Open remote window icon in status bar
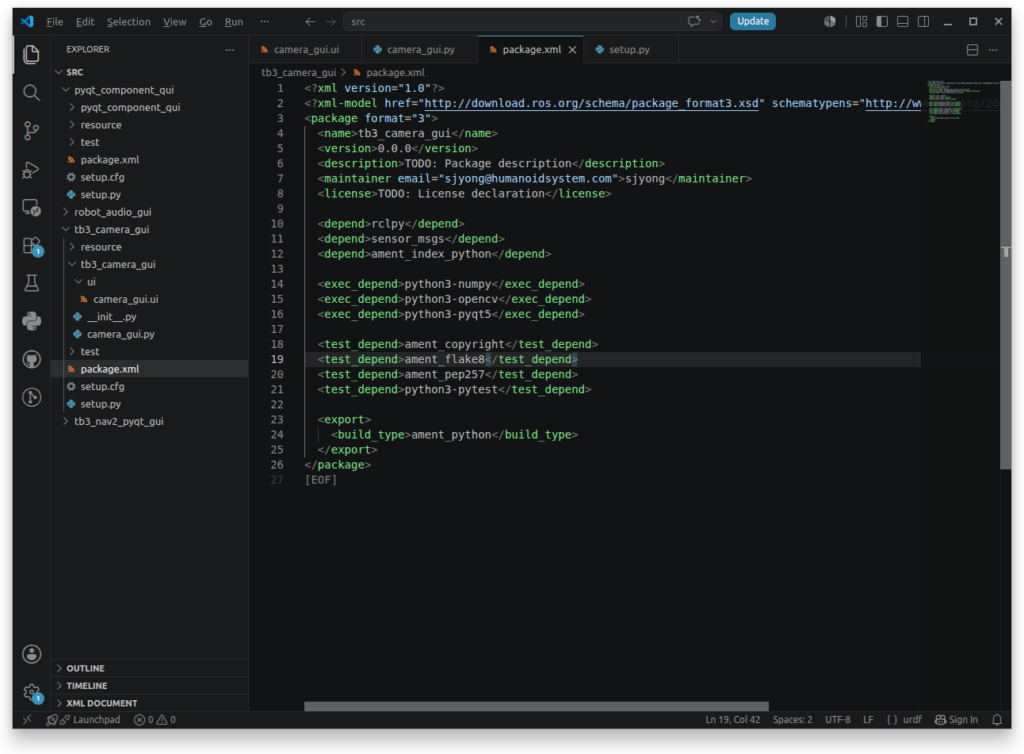 coord(27,719)
